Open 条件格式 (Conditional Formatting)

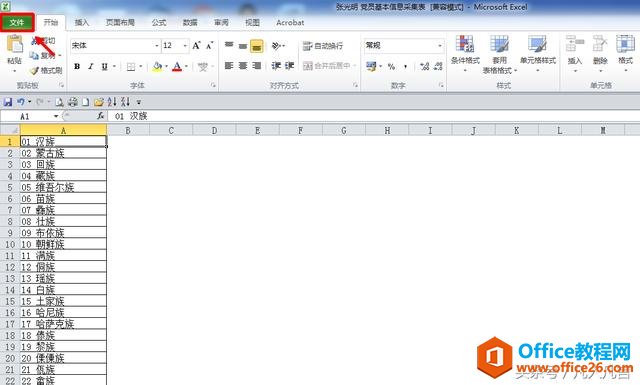coord(465,54)
